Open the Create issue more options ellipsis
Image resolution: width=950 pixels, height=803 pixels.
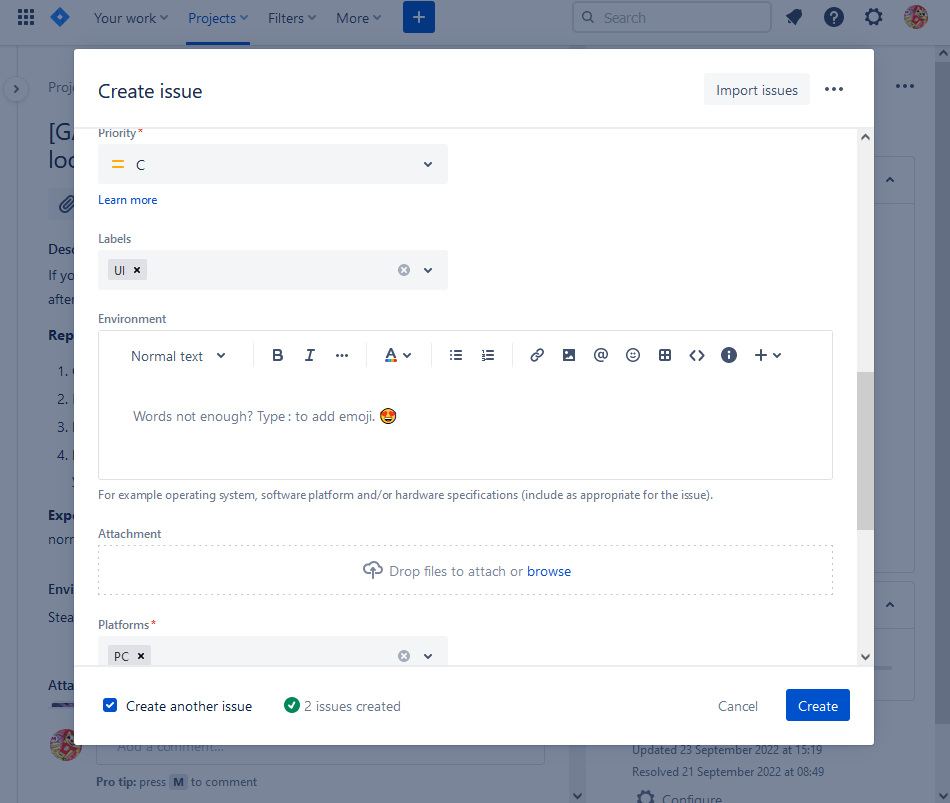click(834, 90)
